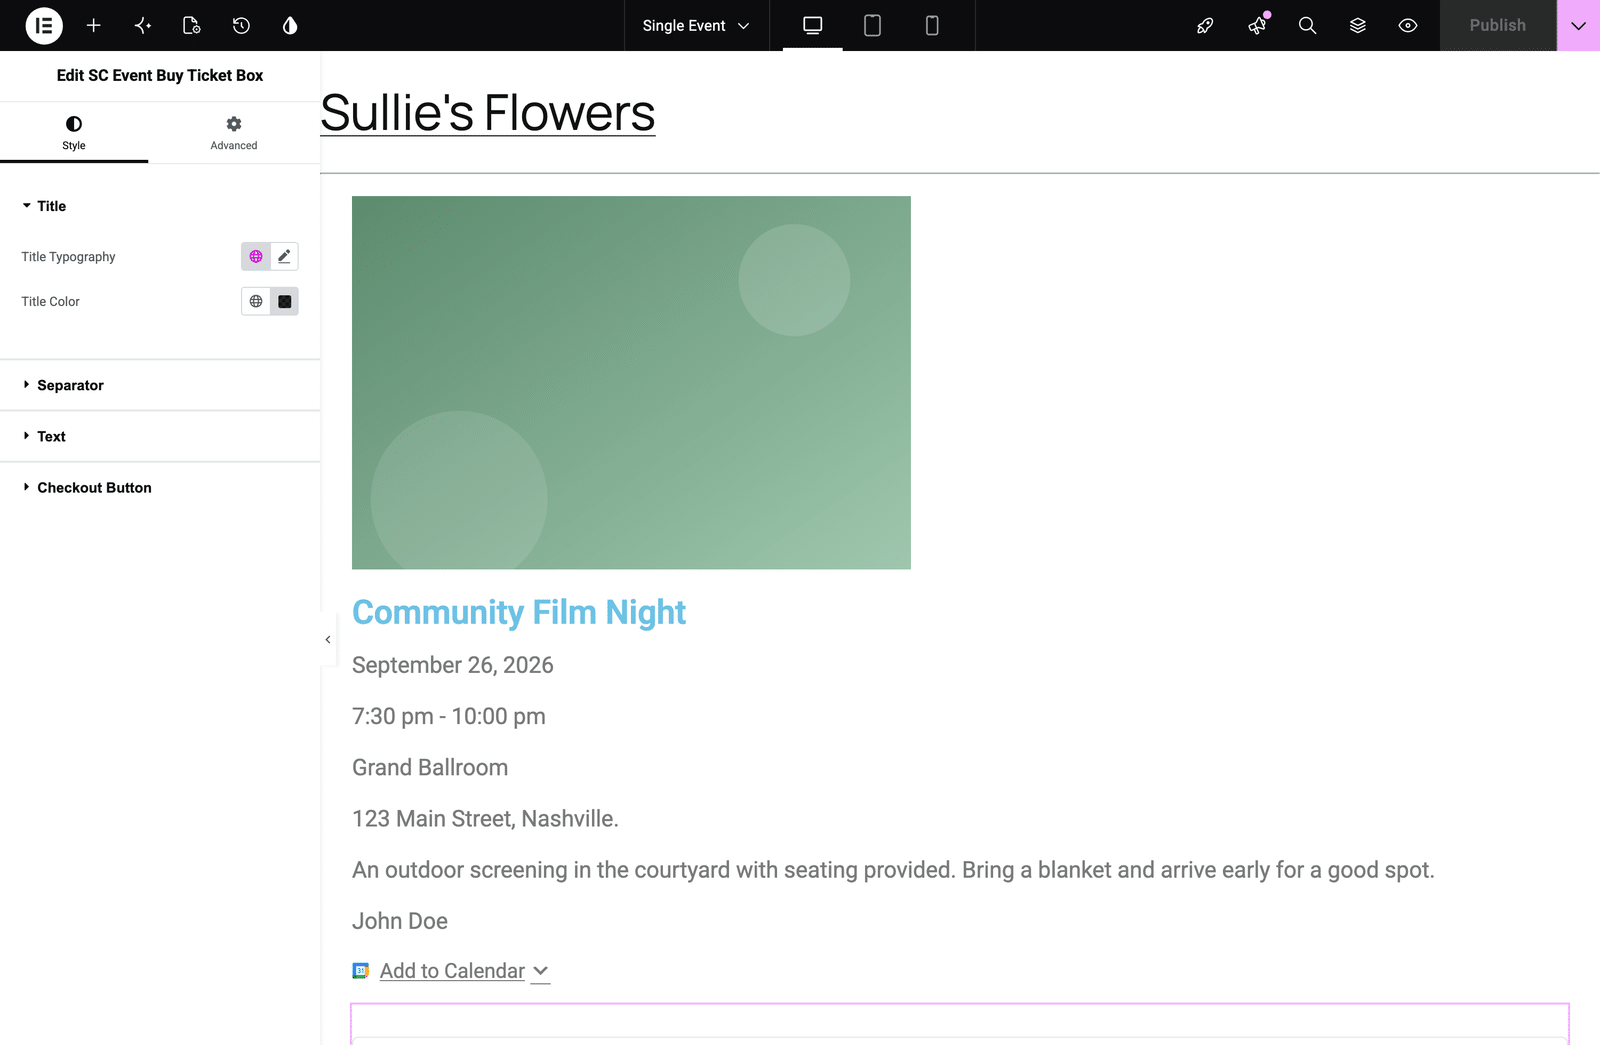Open the Elementor AI sparkle icon
1600x1045 pixels.
[x=143, y=25]
